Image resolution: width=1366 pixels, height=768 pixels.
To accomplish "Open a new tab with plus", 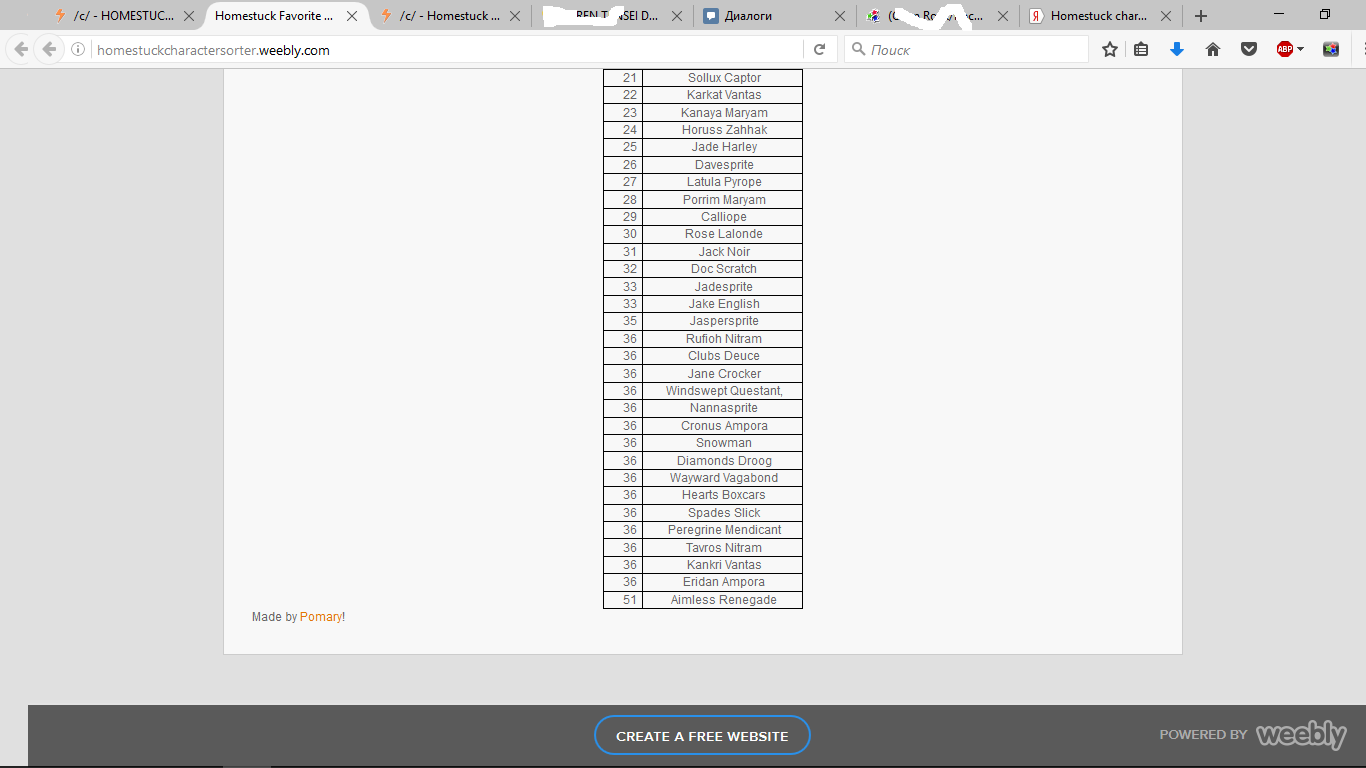I will click(1201, 16).
